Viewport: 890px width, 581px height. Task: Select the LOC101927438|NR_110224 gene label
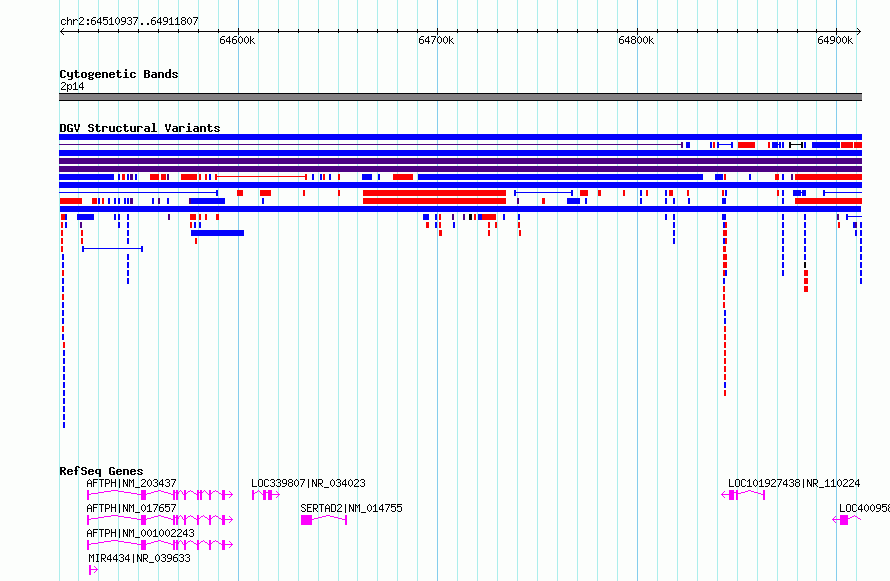794,483
